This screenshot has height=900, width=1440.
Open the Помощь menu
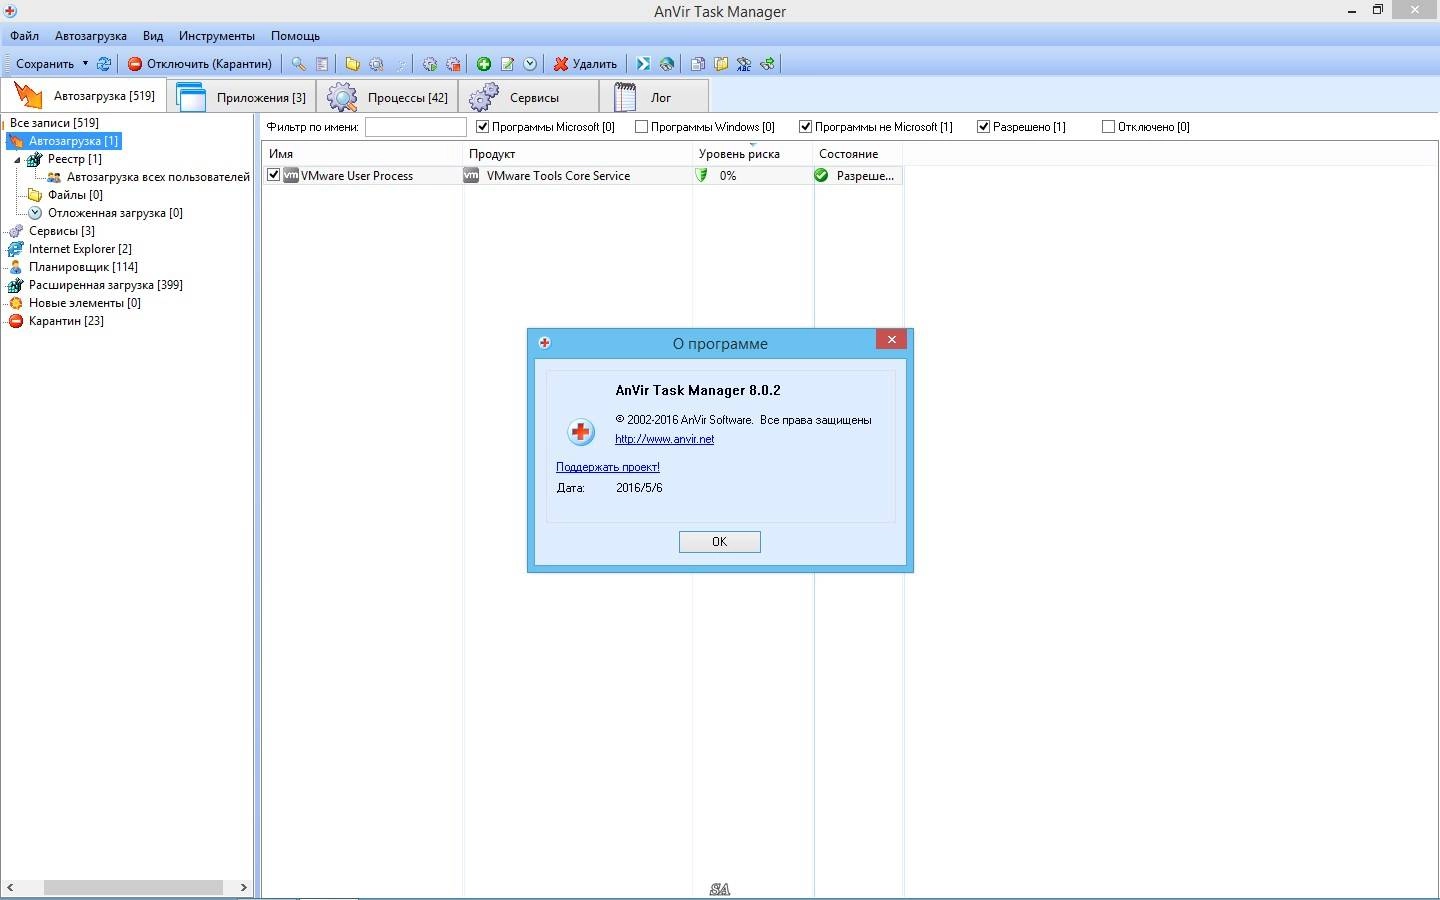[295, 36]
